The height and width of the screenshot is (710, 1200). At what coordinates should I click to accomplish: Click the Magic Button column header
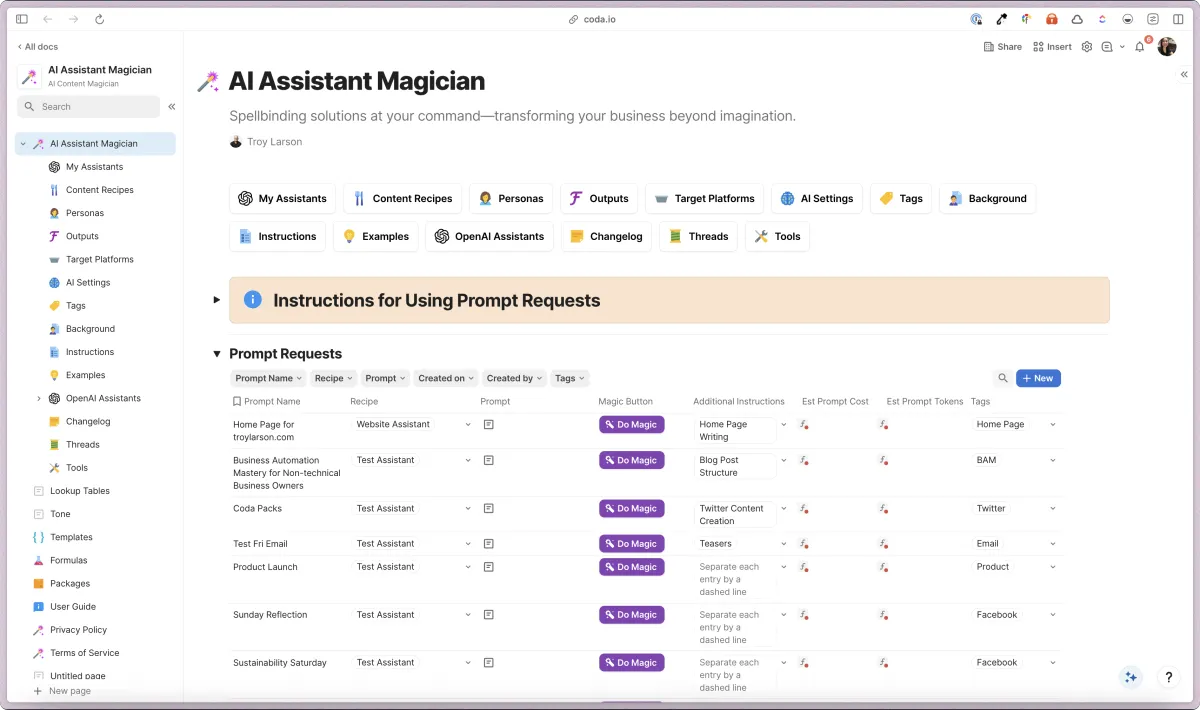tap(625, 402)
